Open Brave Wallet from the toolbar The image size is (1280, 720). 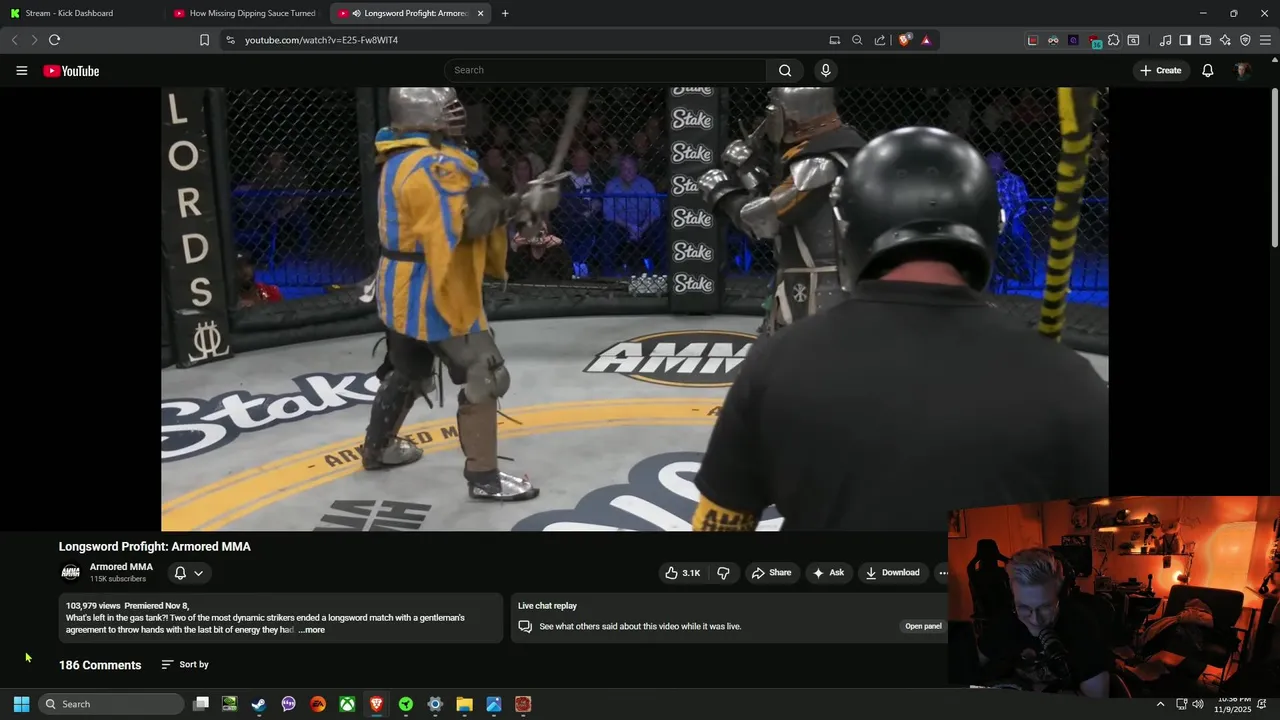pos(1205,40)
